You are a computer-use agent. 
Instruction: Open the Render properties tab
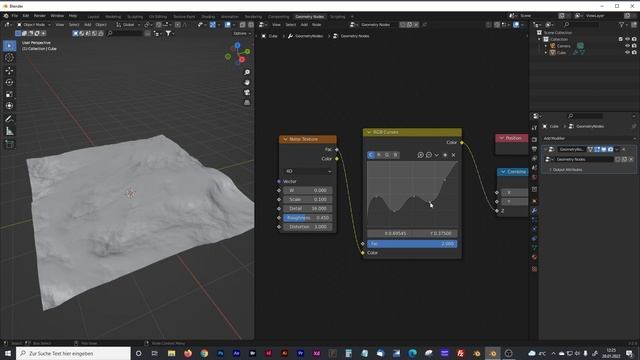point(534,140)
